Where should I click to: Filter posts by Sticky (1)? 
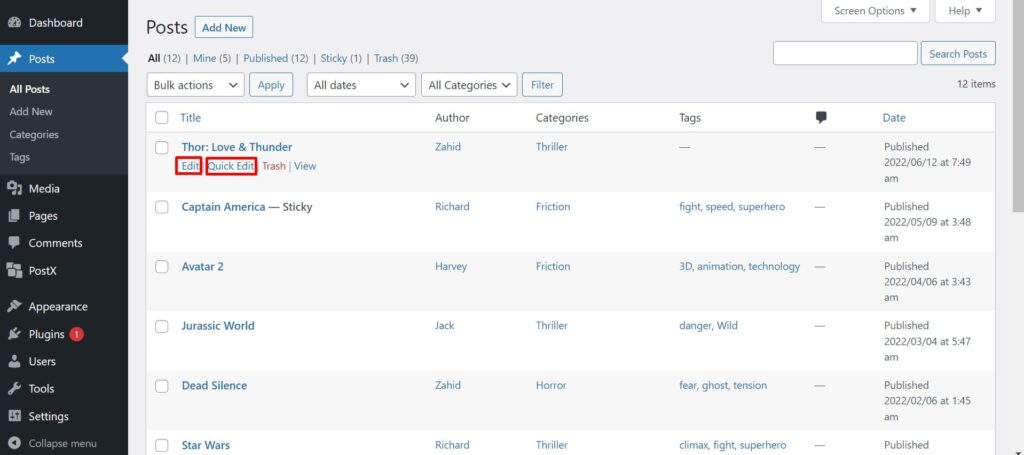click(x=341, y=59)
